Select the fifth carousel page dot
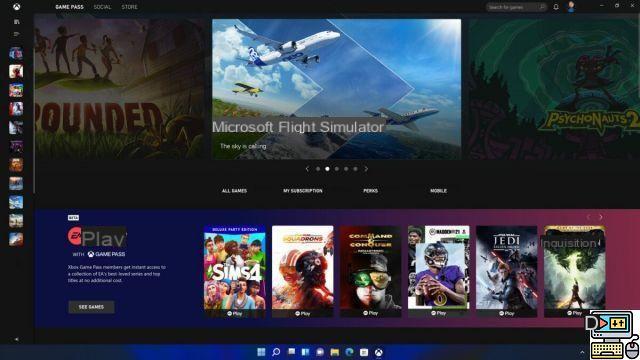The image size is (640, 360). (356, 169)
